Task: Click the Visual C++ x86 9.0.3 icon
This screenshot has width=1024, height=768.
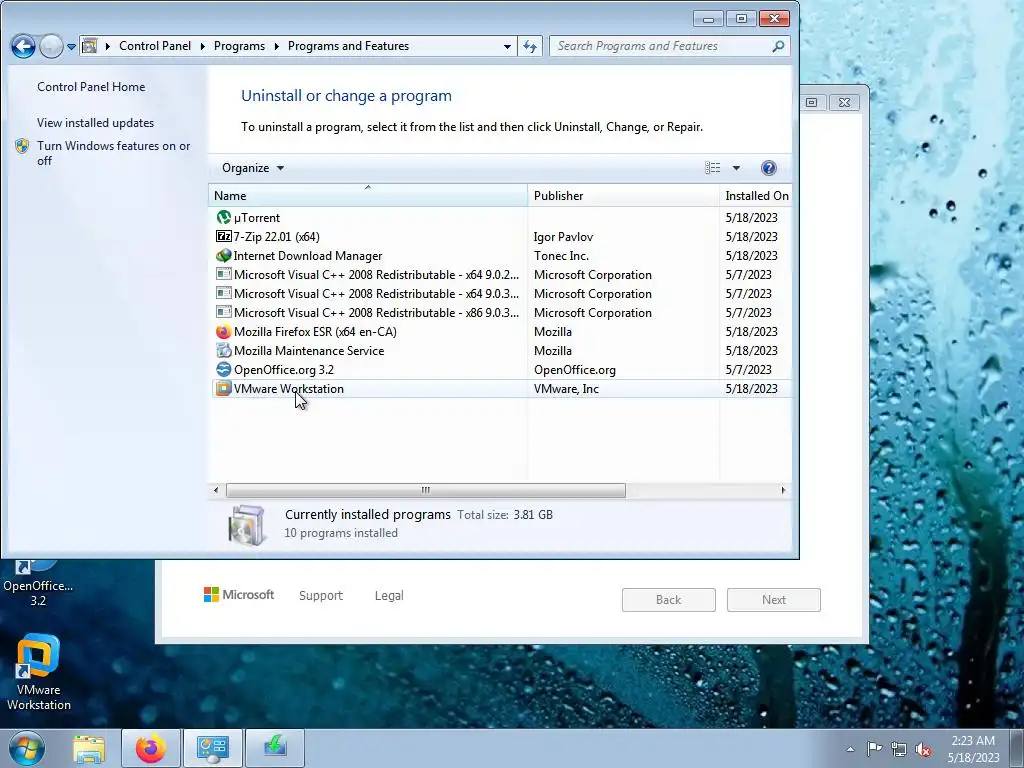Action: click(x=223, y=312)
